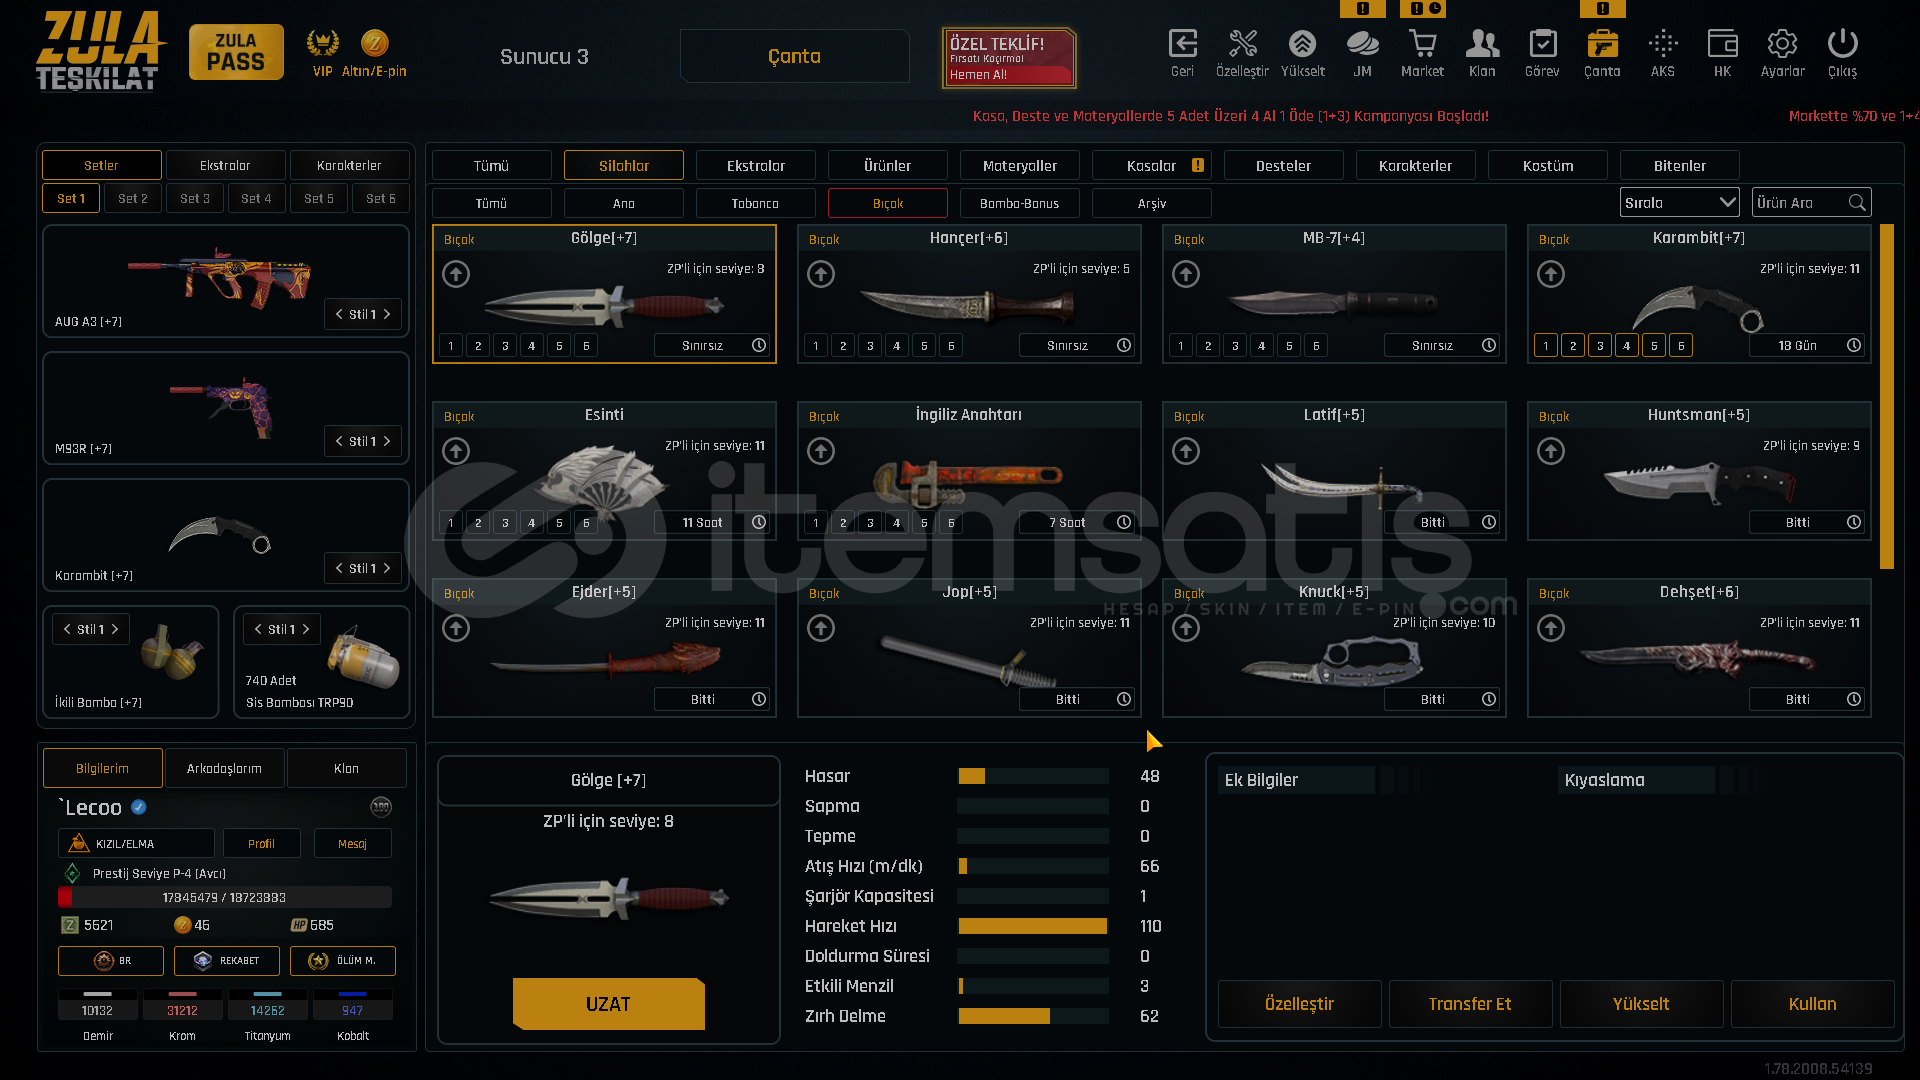This screenshot has width=1920, height=1080.
Task: Click the Kullan button
Action: click(1813, 1004)
